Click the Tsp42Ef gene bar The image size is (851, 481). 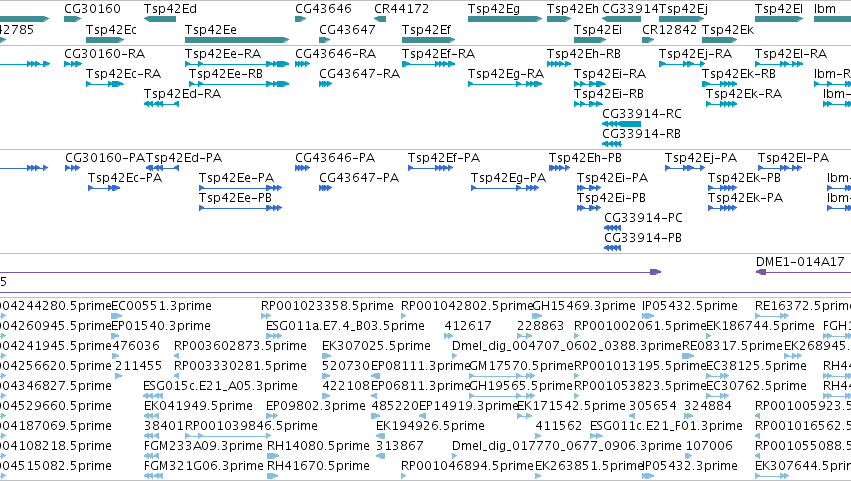(428, 40)
